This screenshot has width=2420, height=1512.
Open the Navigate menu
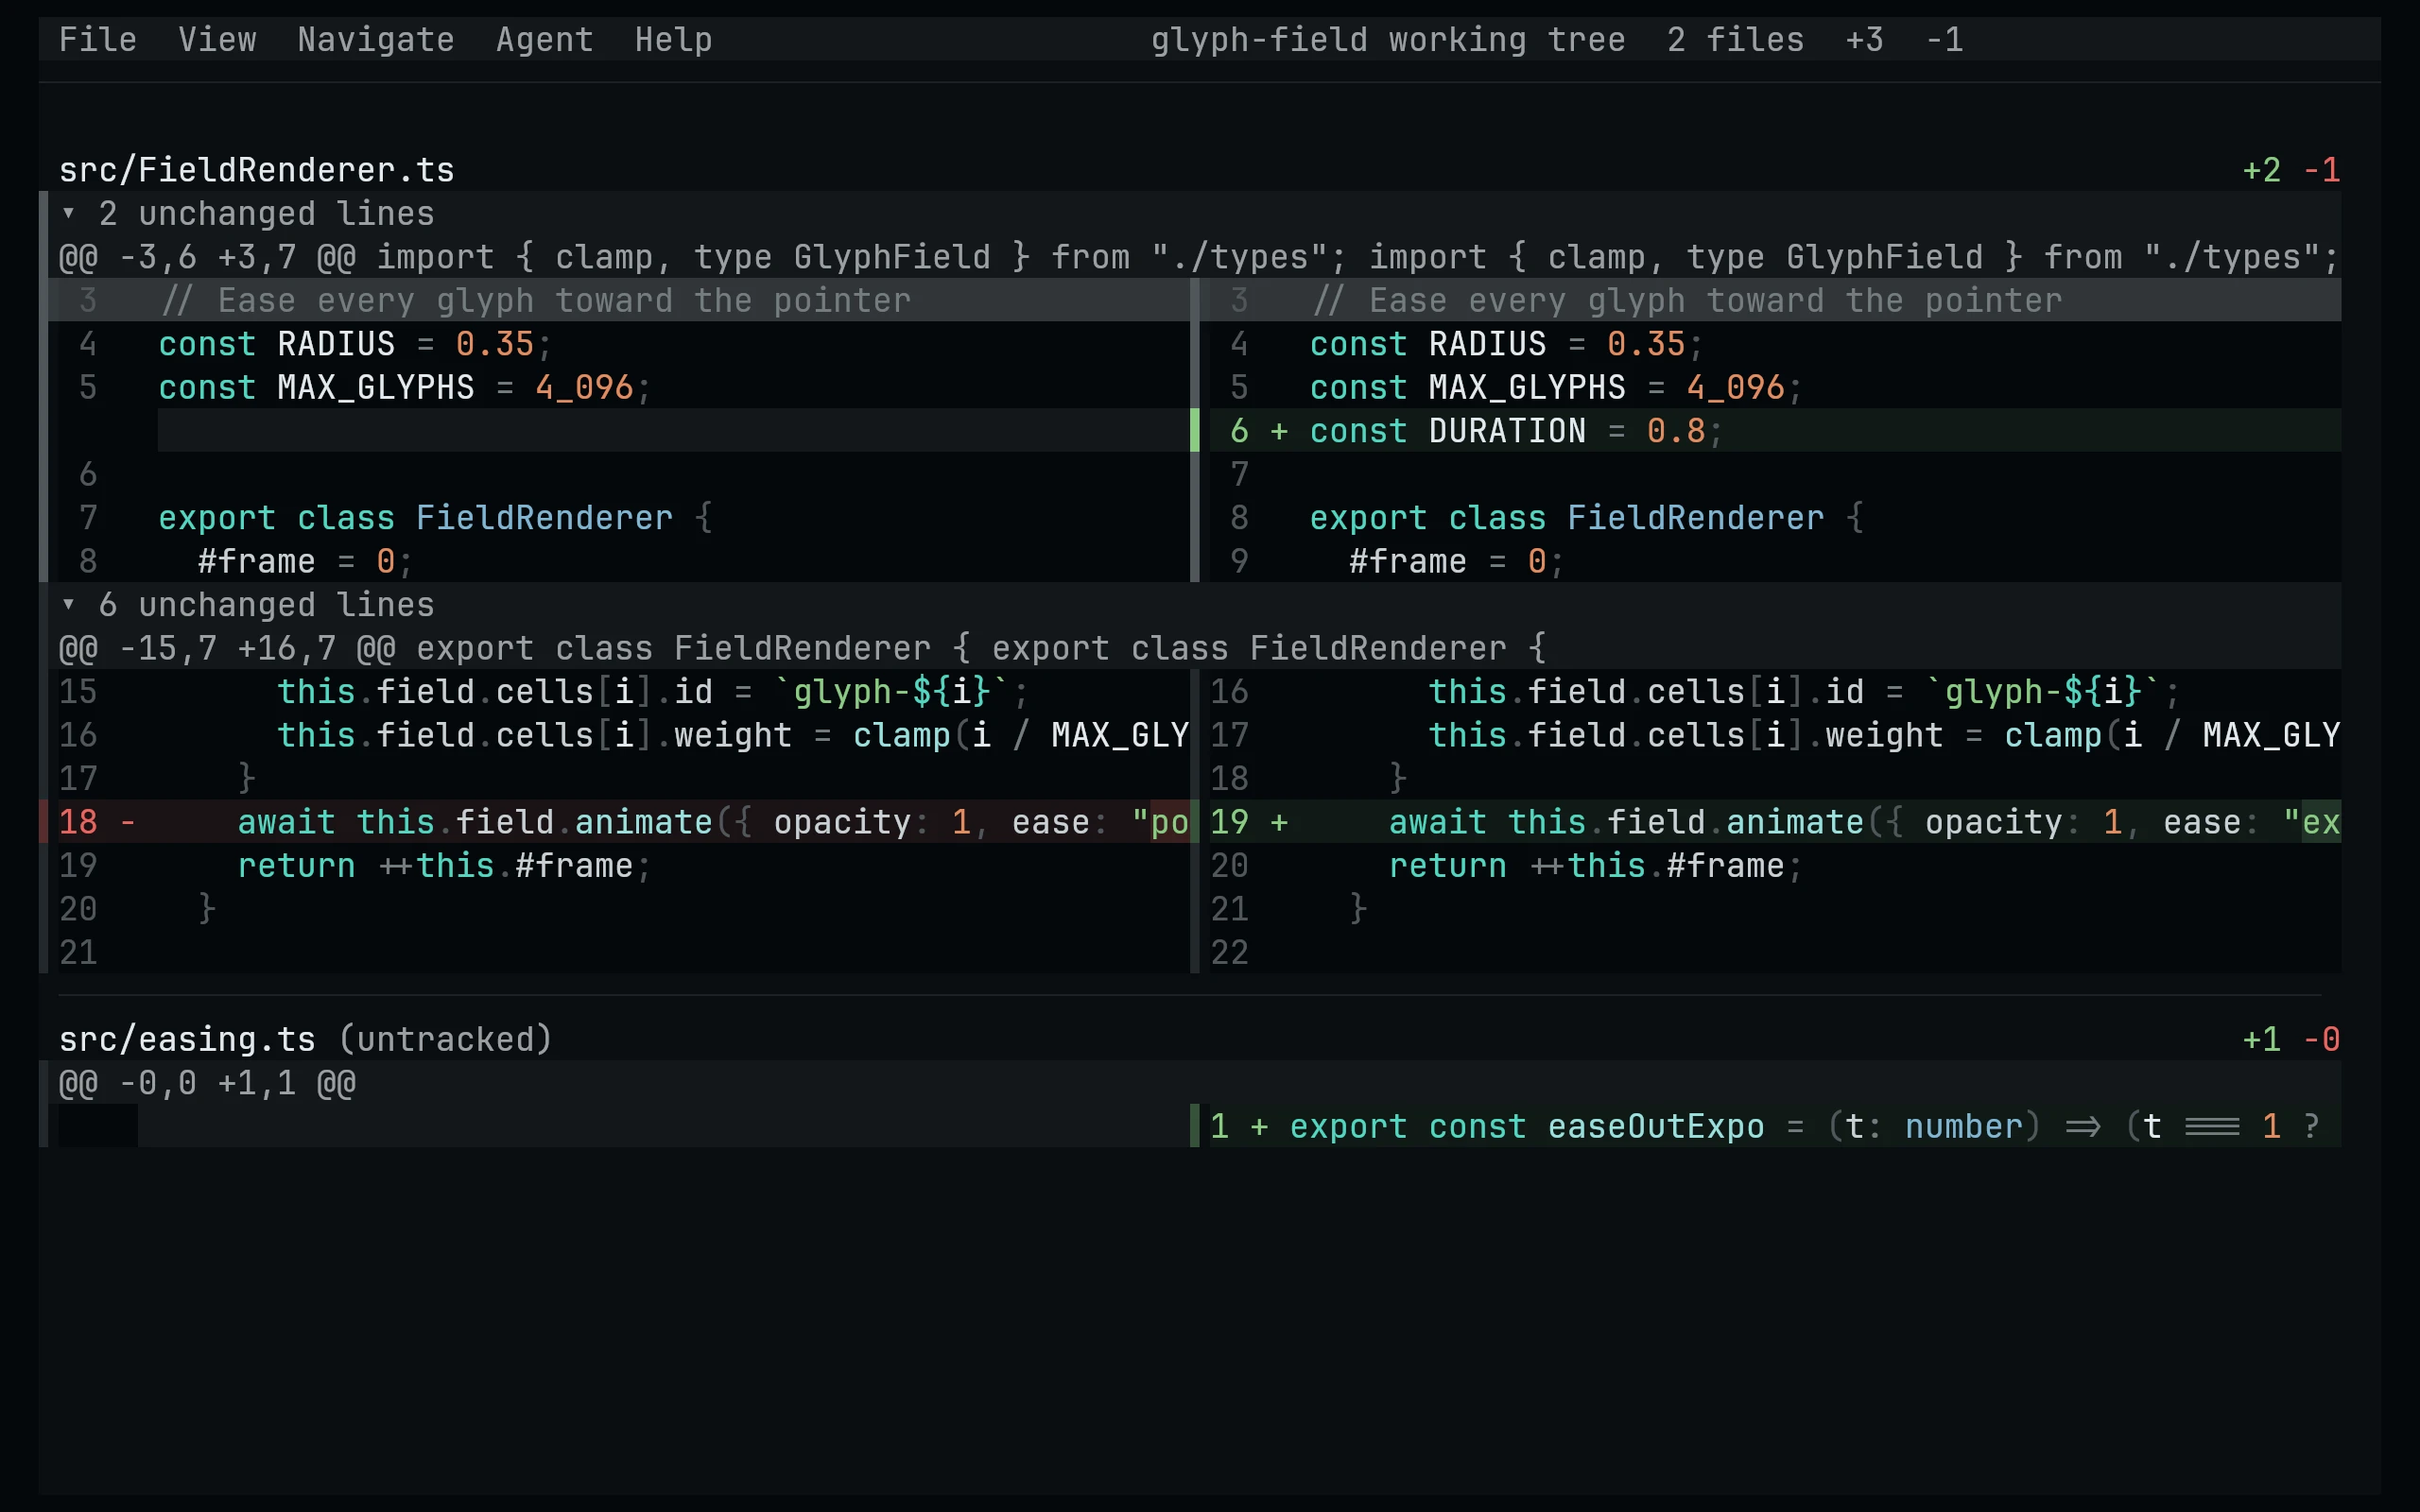tap(376, 40)
